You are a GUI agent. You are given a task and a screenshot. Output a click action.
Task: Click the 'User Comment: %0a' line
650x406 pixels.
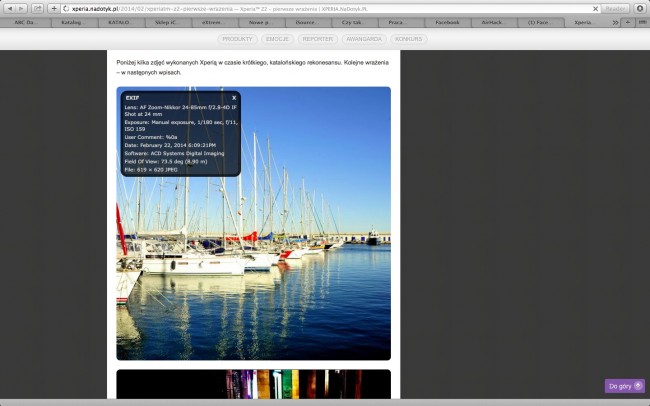click(151, 137)
